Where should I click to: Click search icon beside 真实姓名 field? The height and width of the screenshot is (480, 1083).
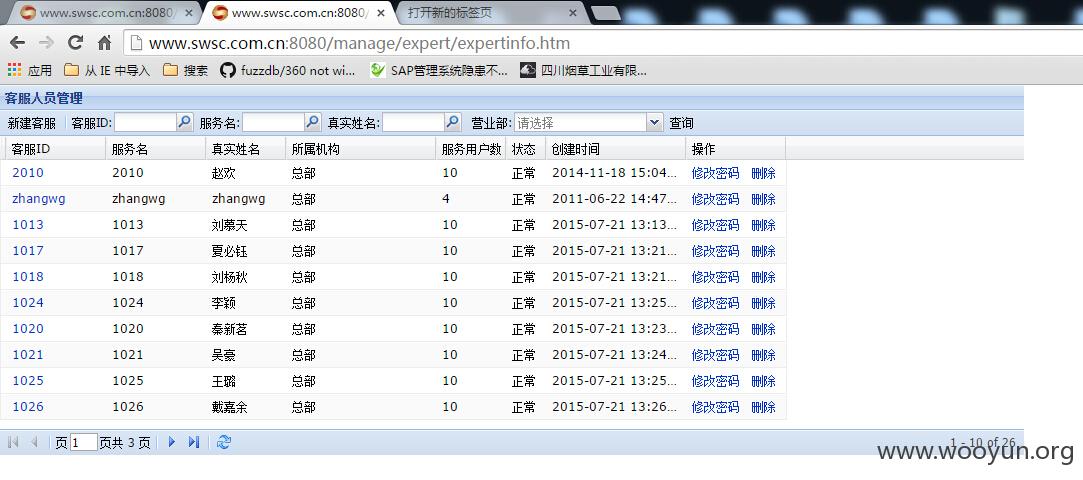(452, 122)
